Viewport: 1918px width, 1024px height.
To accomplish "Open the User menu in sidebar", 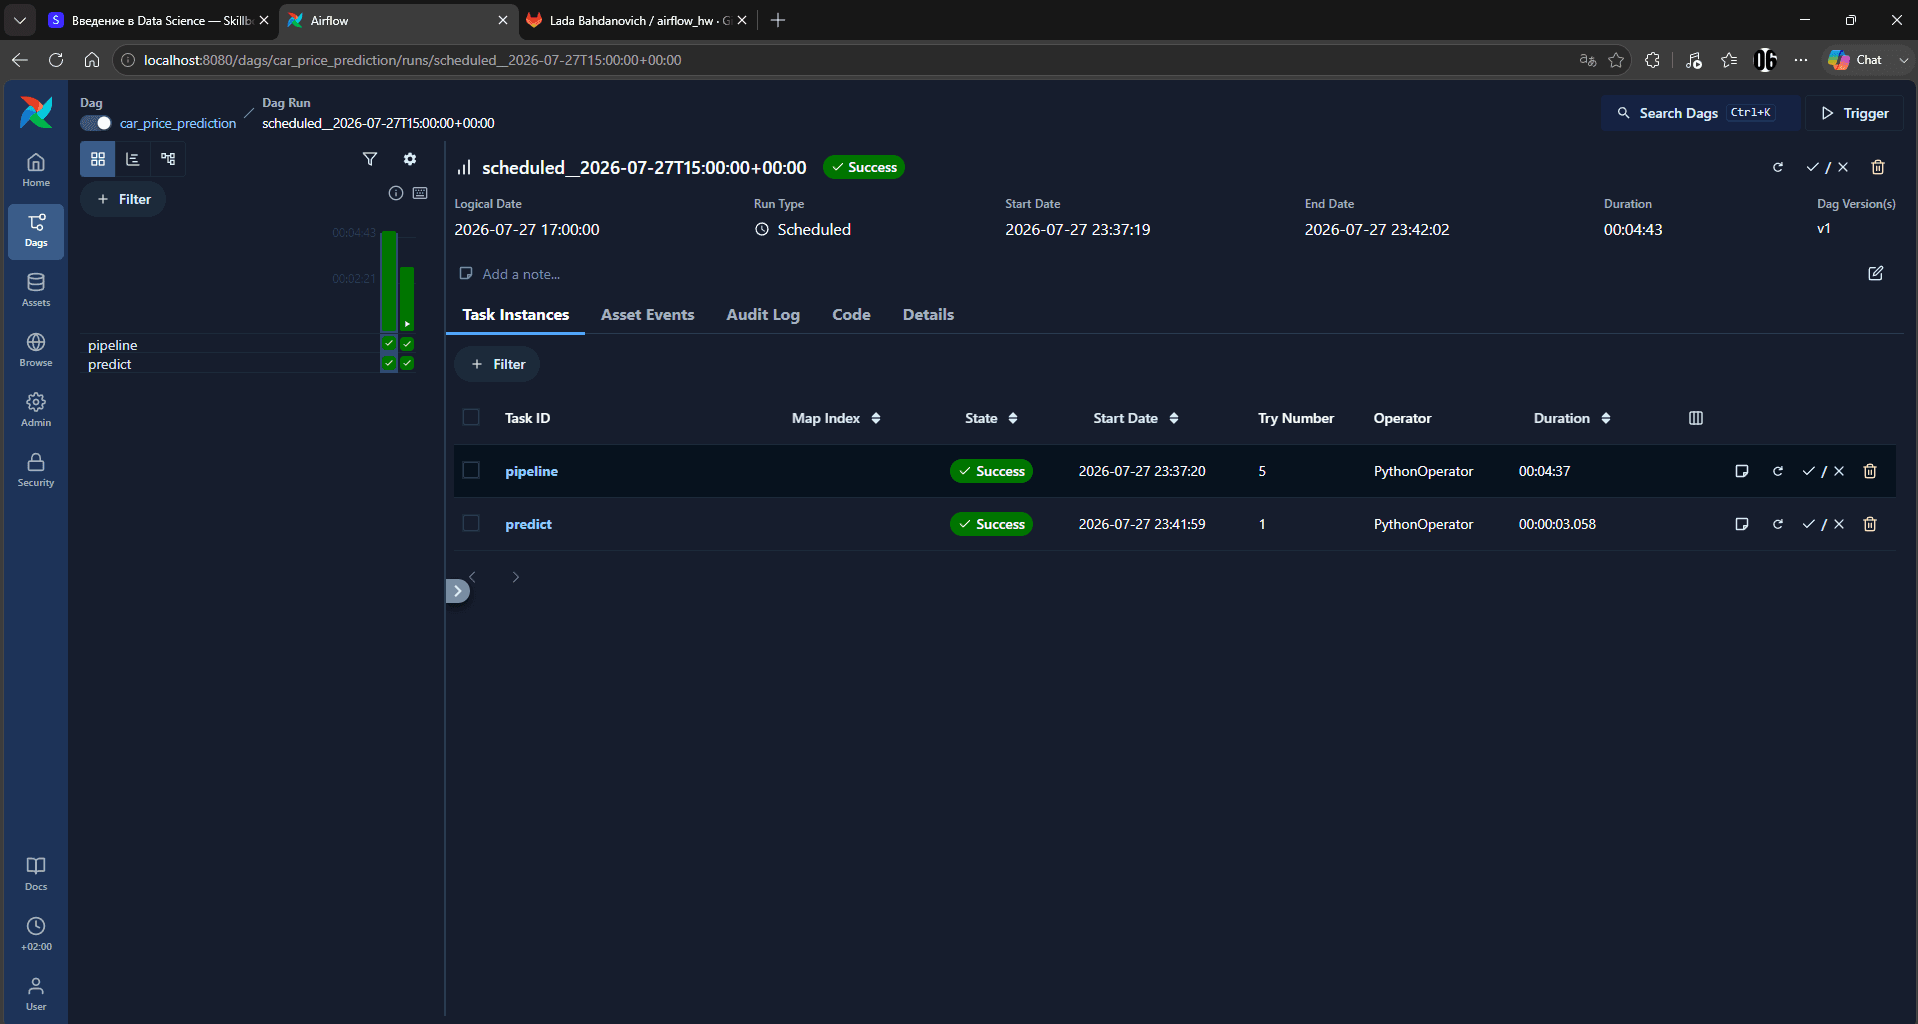I will point(36,994).
